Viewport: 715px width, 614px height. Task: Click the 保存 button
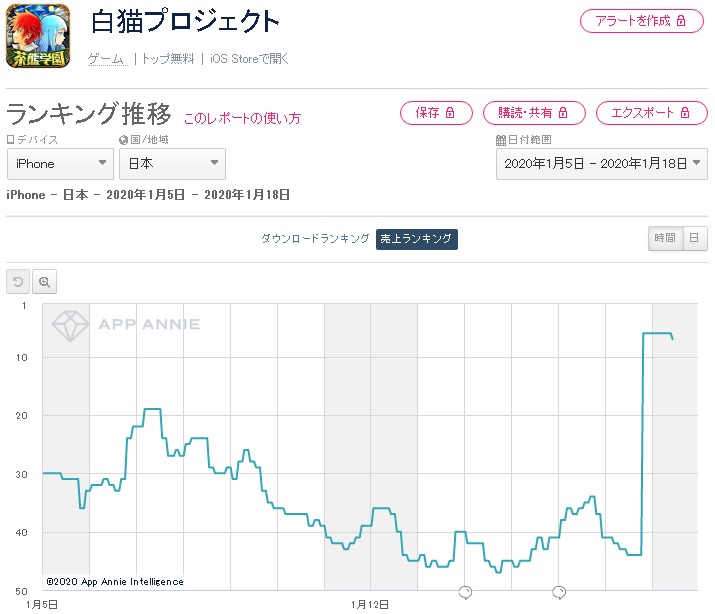(x=436, y=113)
